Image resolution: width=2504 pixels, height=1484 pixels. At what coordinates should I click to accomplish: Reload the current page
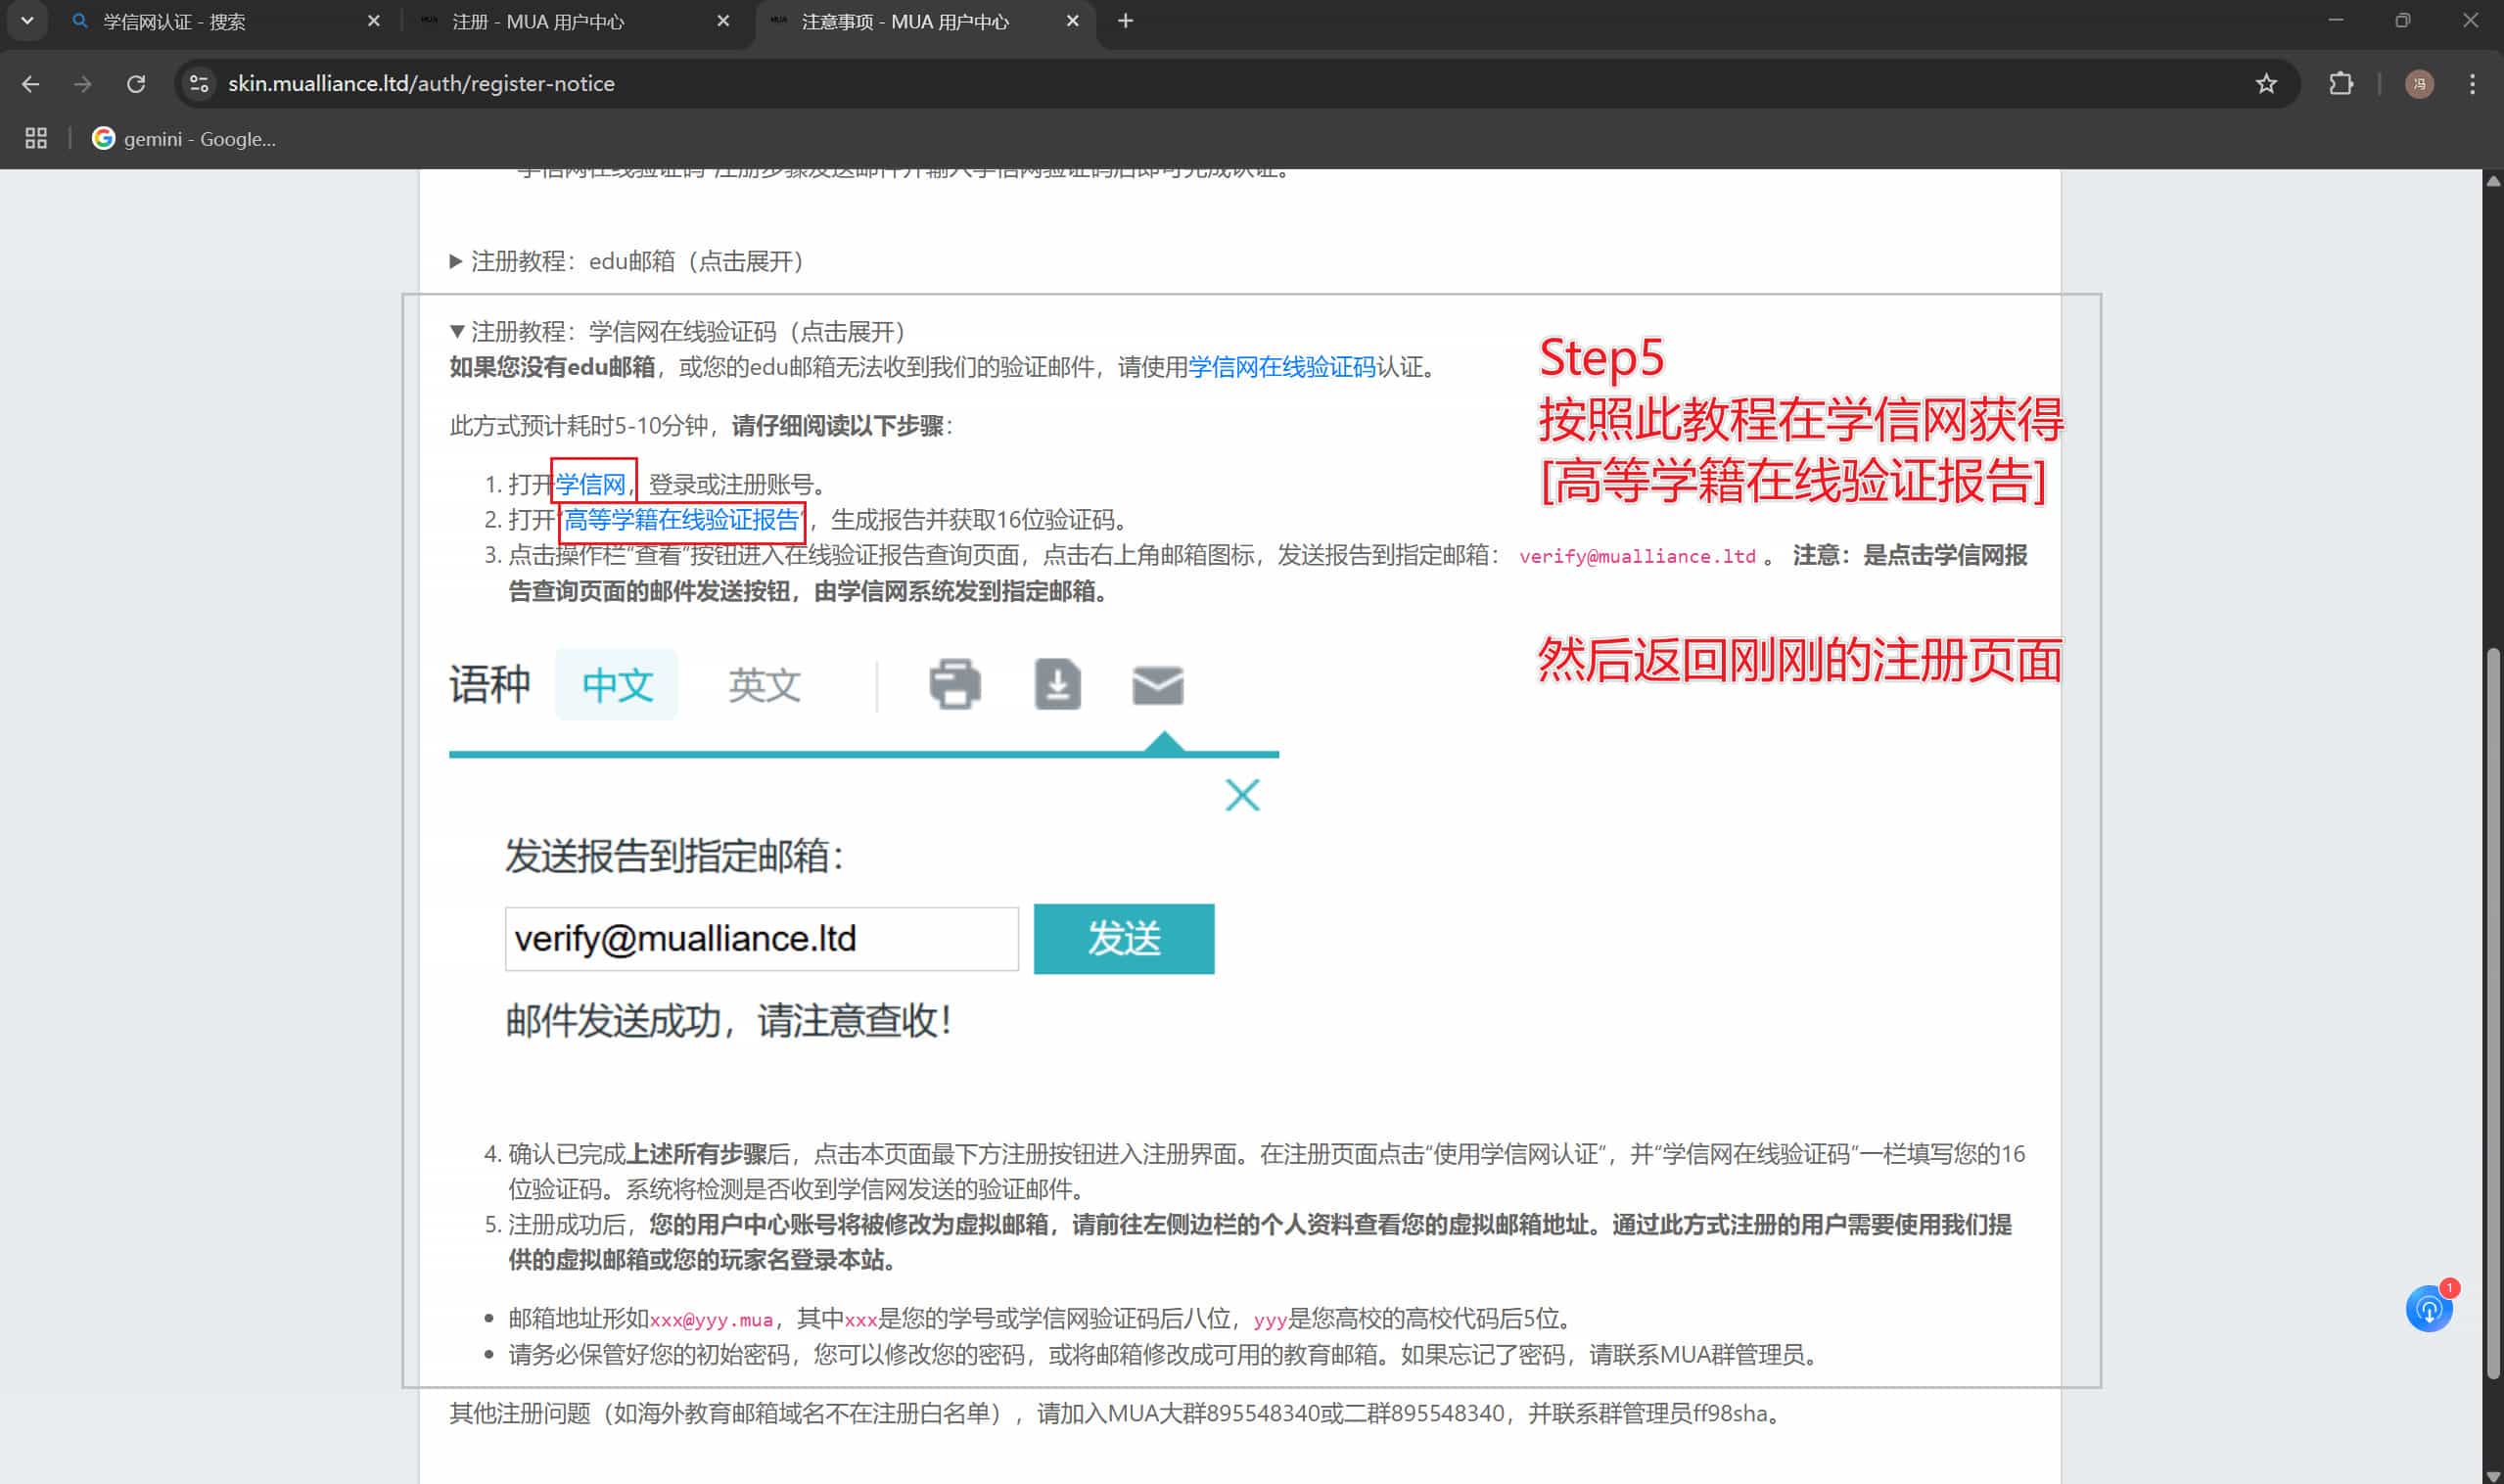pyautogui.click(x=136, y=84)
